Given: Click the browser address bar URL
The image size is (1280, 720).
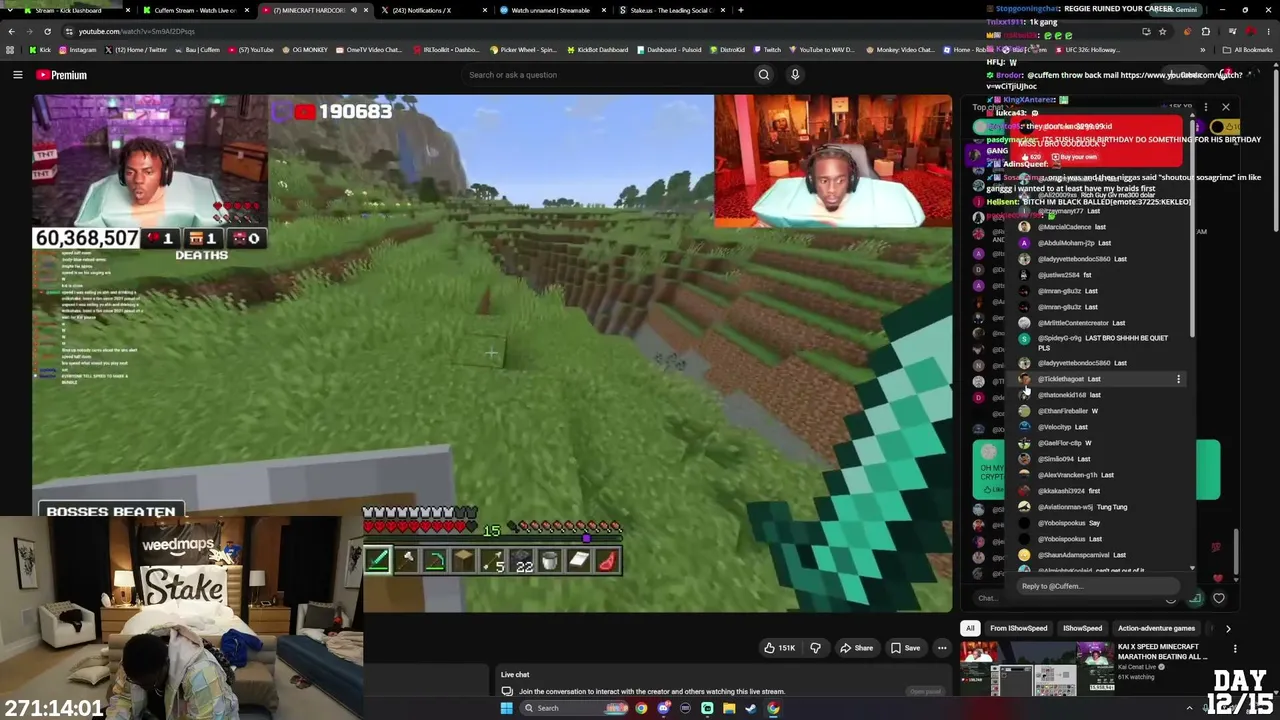Looking at the screenshot, I should (x=136, y=31).
